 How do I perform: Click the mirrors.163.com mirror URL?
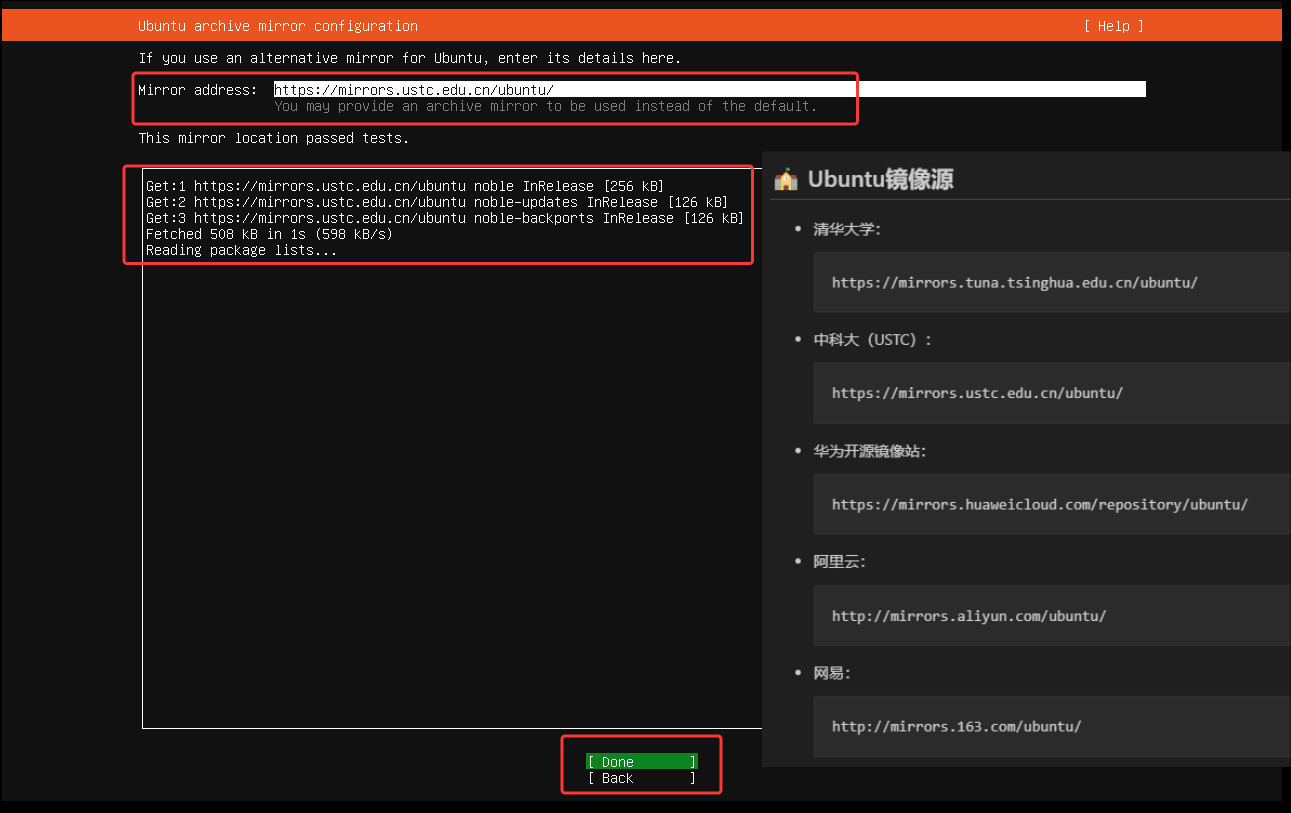(956, 726)
